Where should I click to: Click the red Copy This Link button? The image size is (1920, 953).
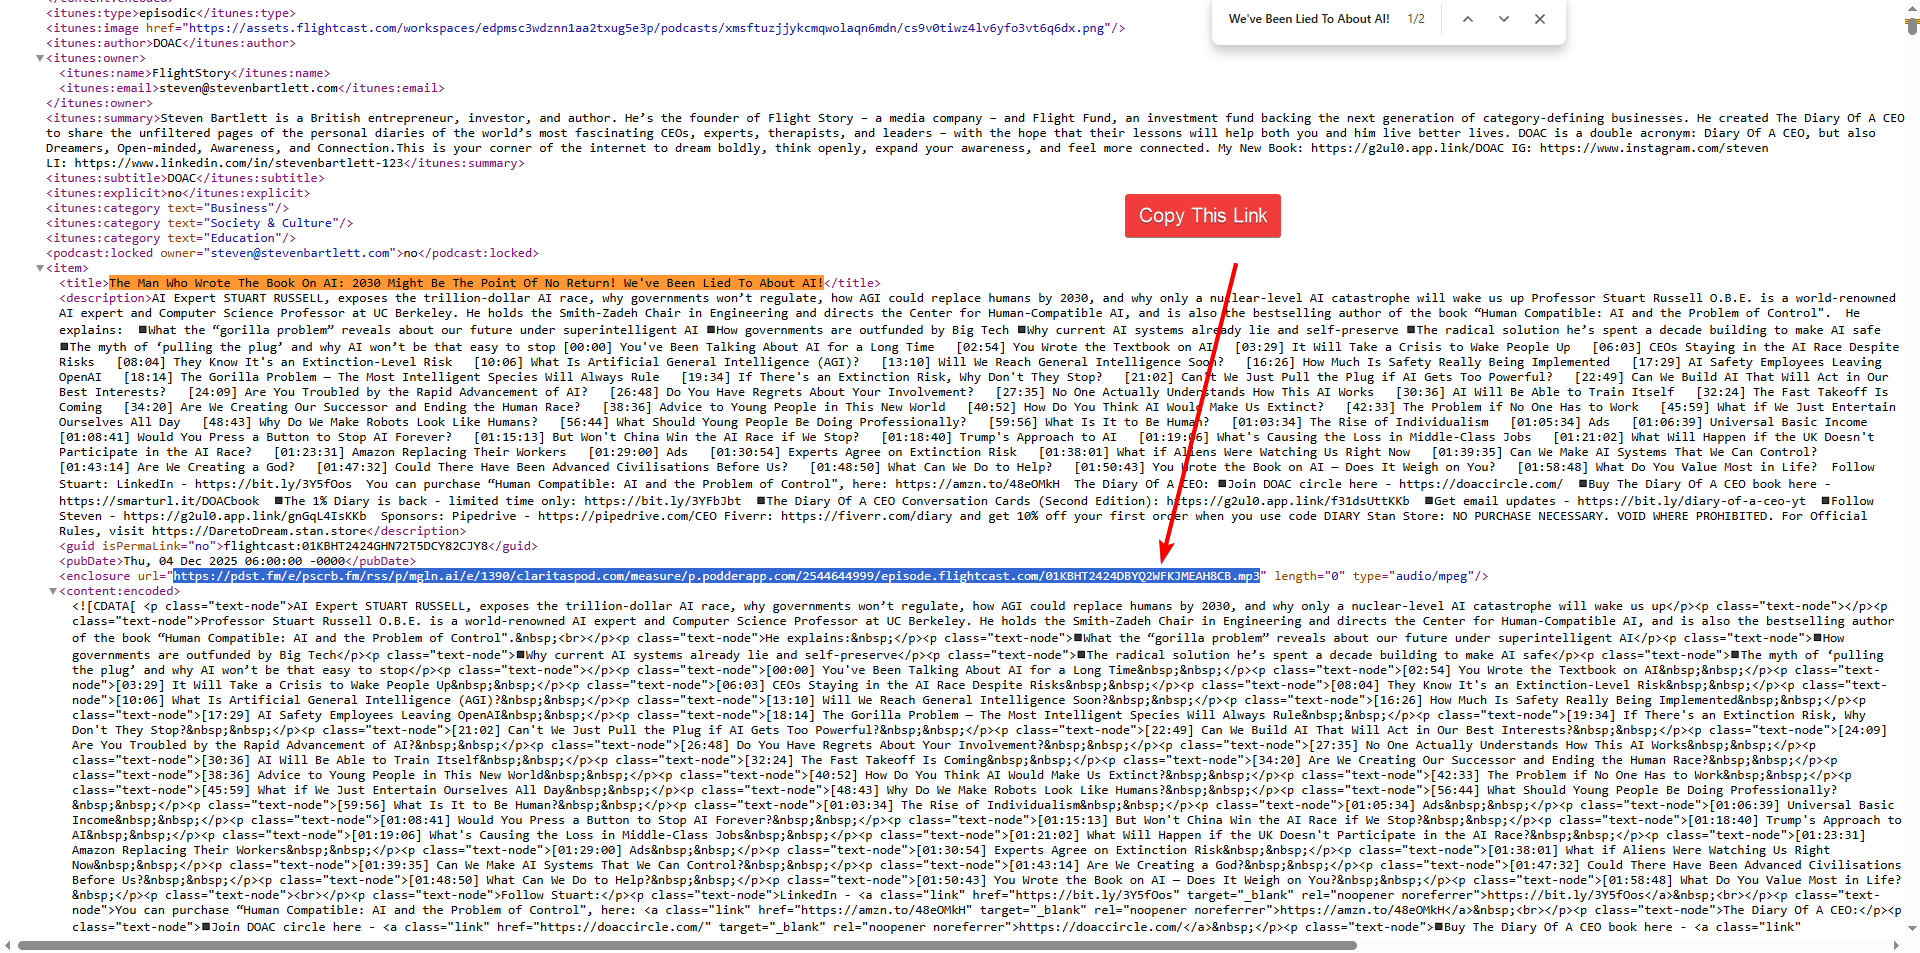(1202, 216)
